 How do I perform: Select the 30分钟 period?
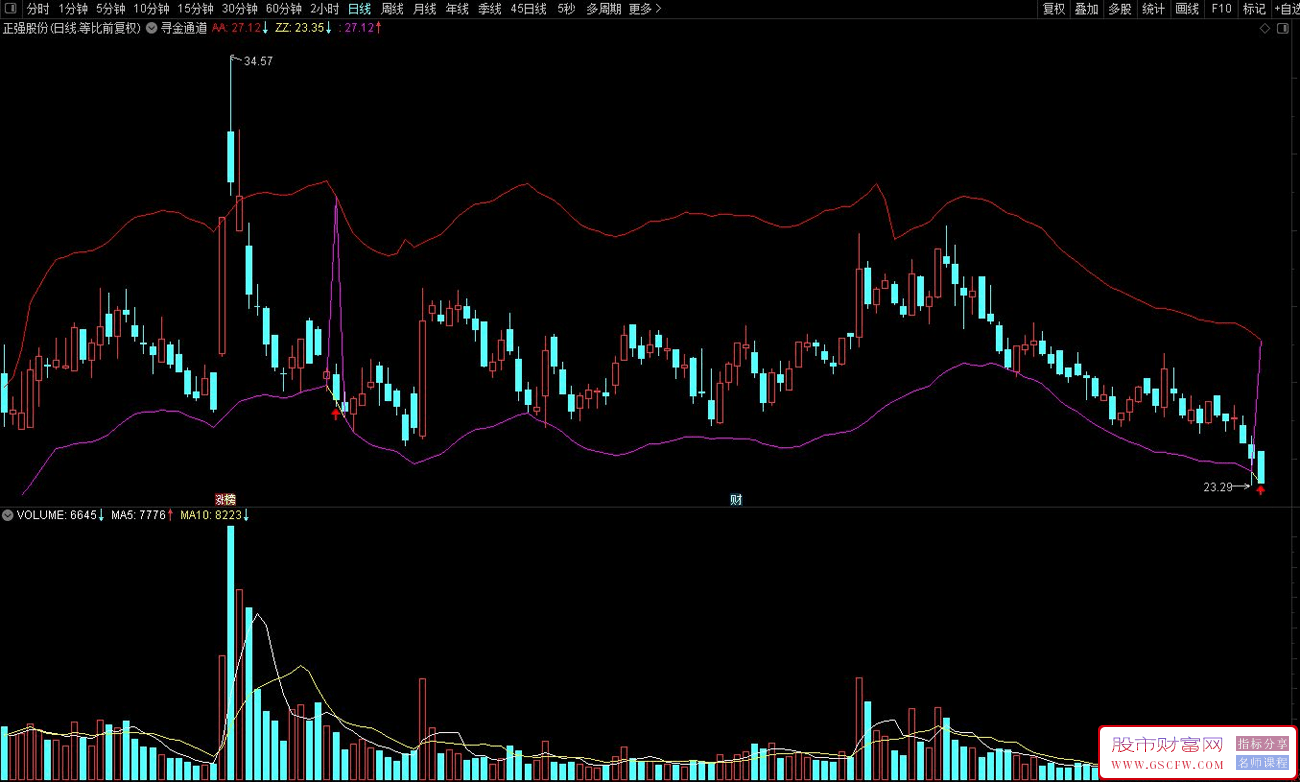[240, 9]
